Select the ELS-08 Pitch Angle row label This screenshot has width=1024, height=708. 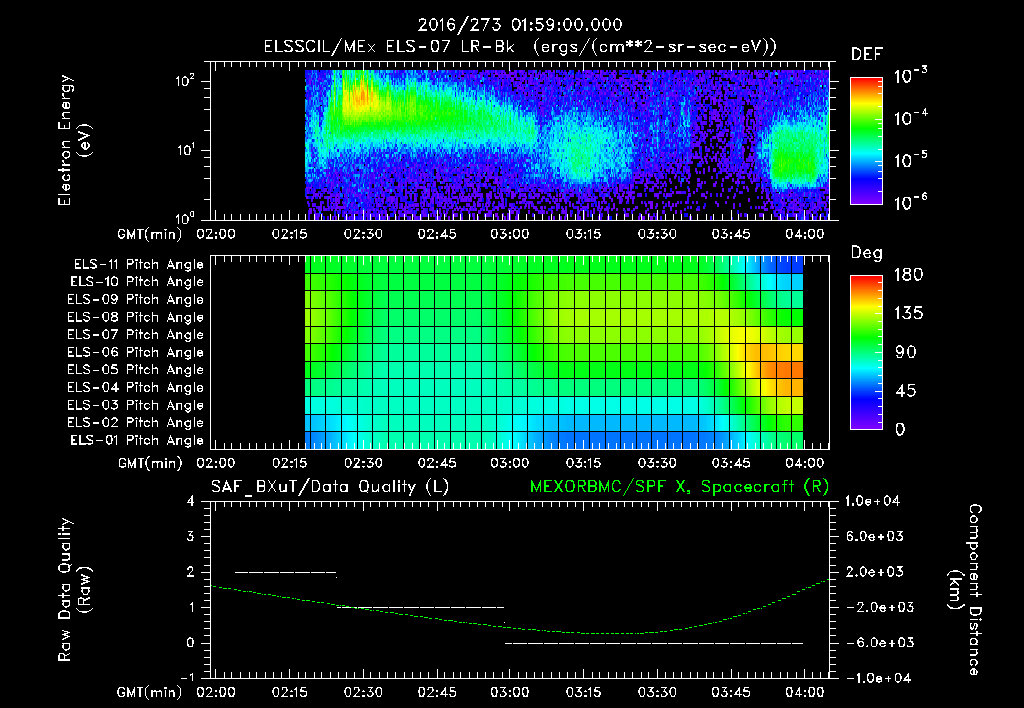pos(135,317)
